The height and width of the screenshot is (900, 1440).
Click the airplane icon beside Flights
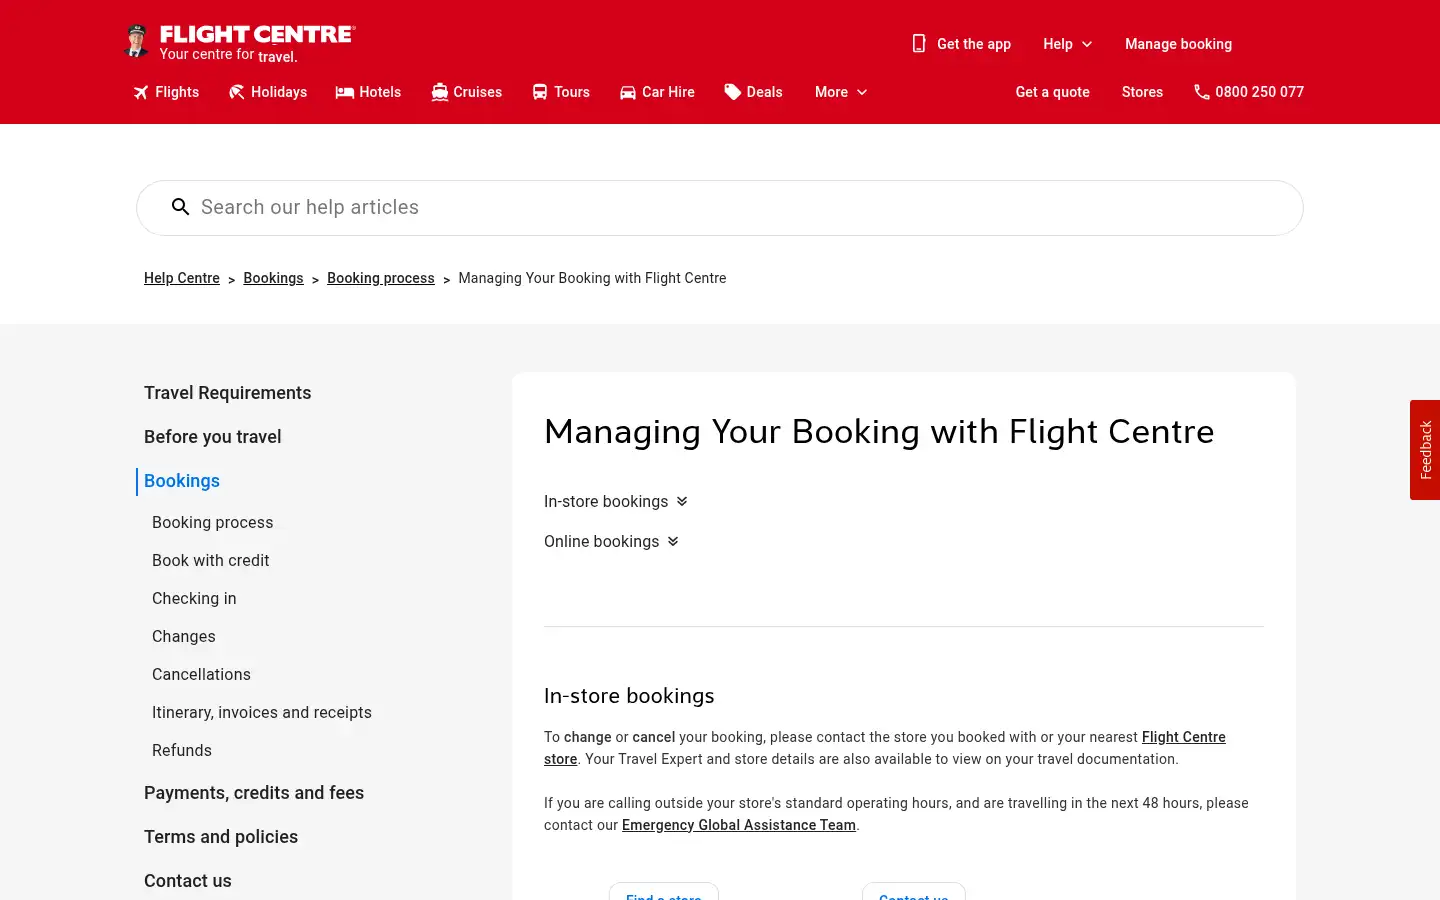click(141, 92)
